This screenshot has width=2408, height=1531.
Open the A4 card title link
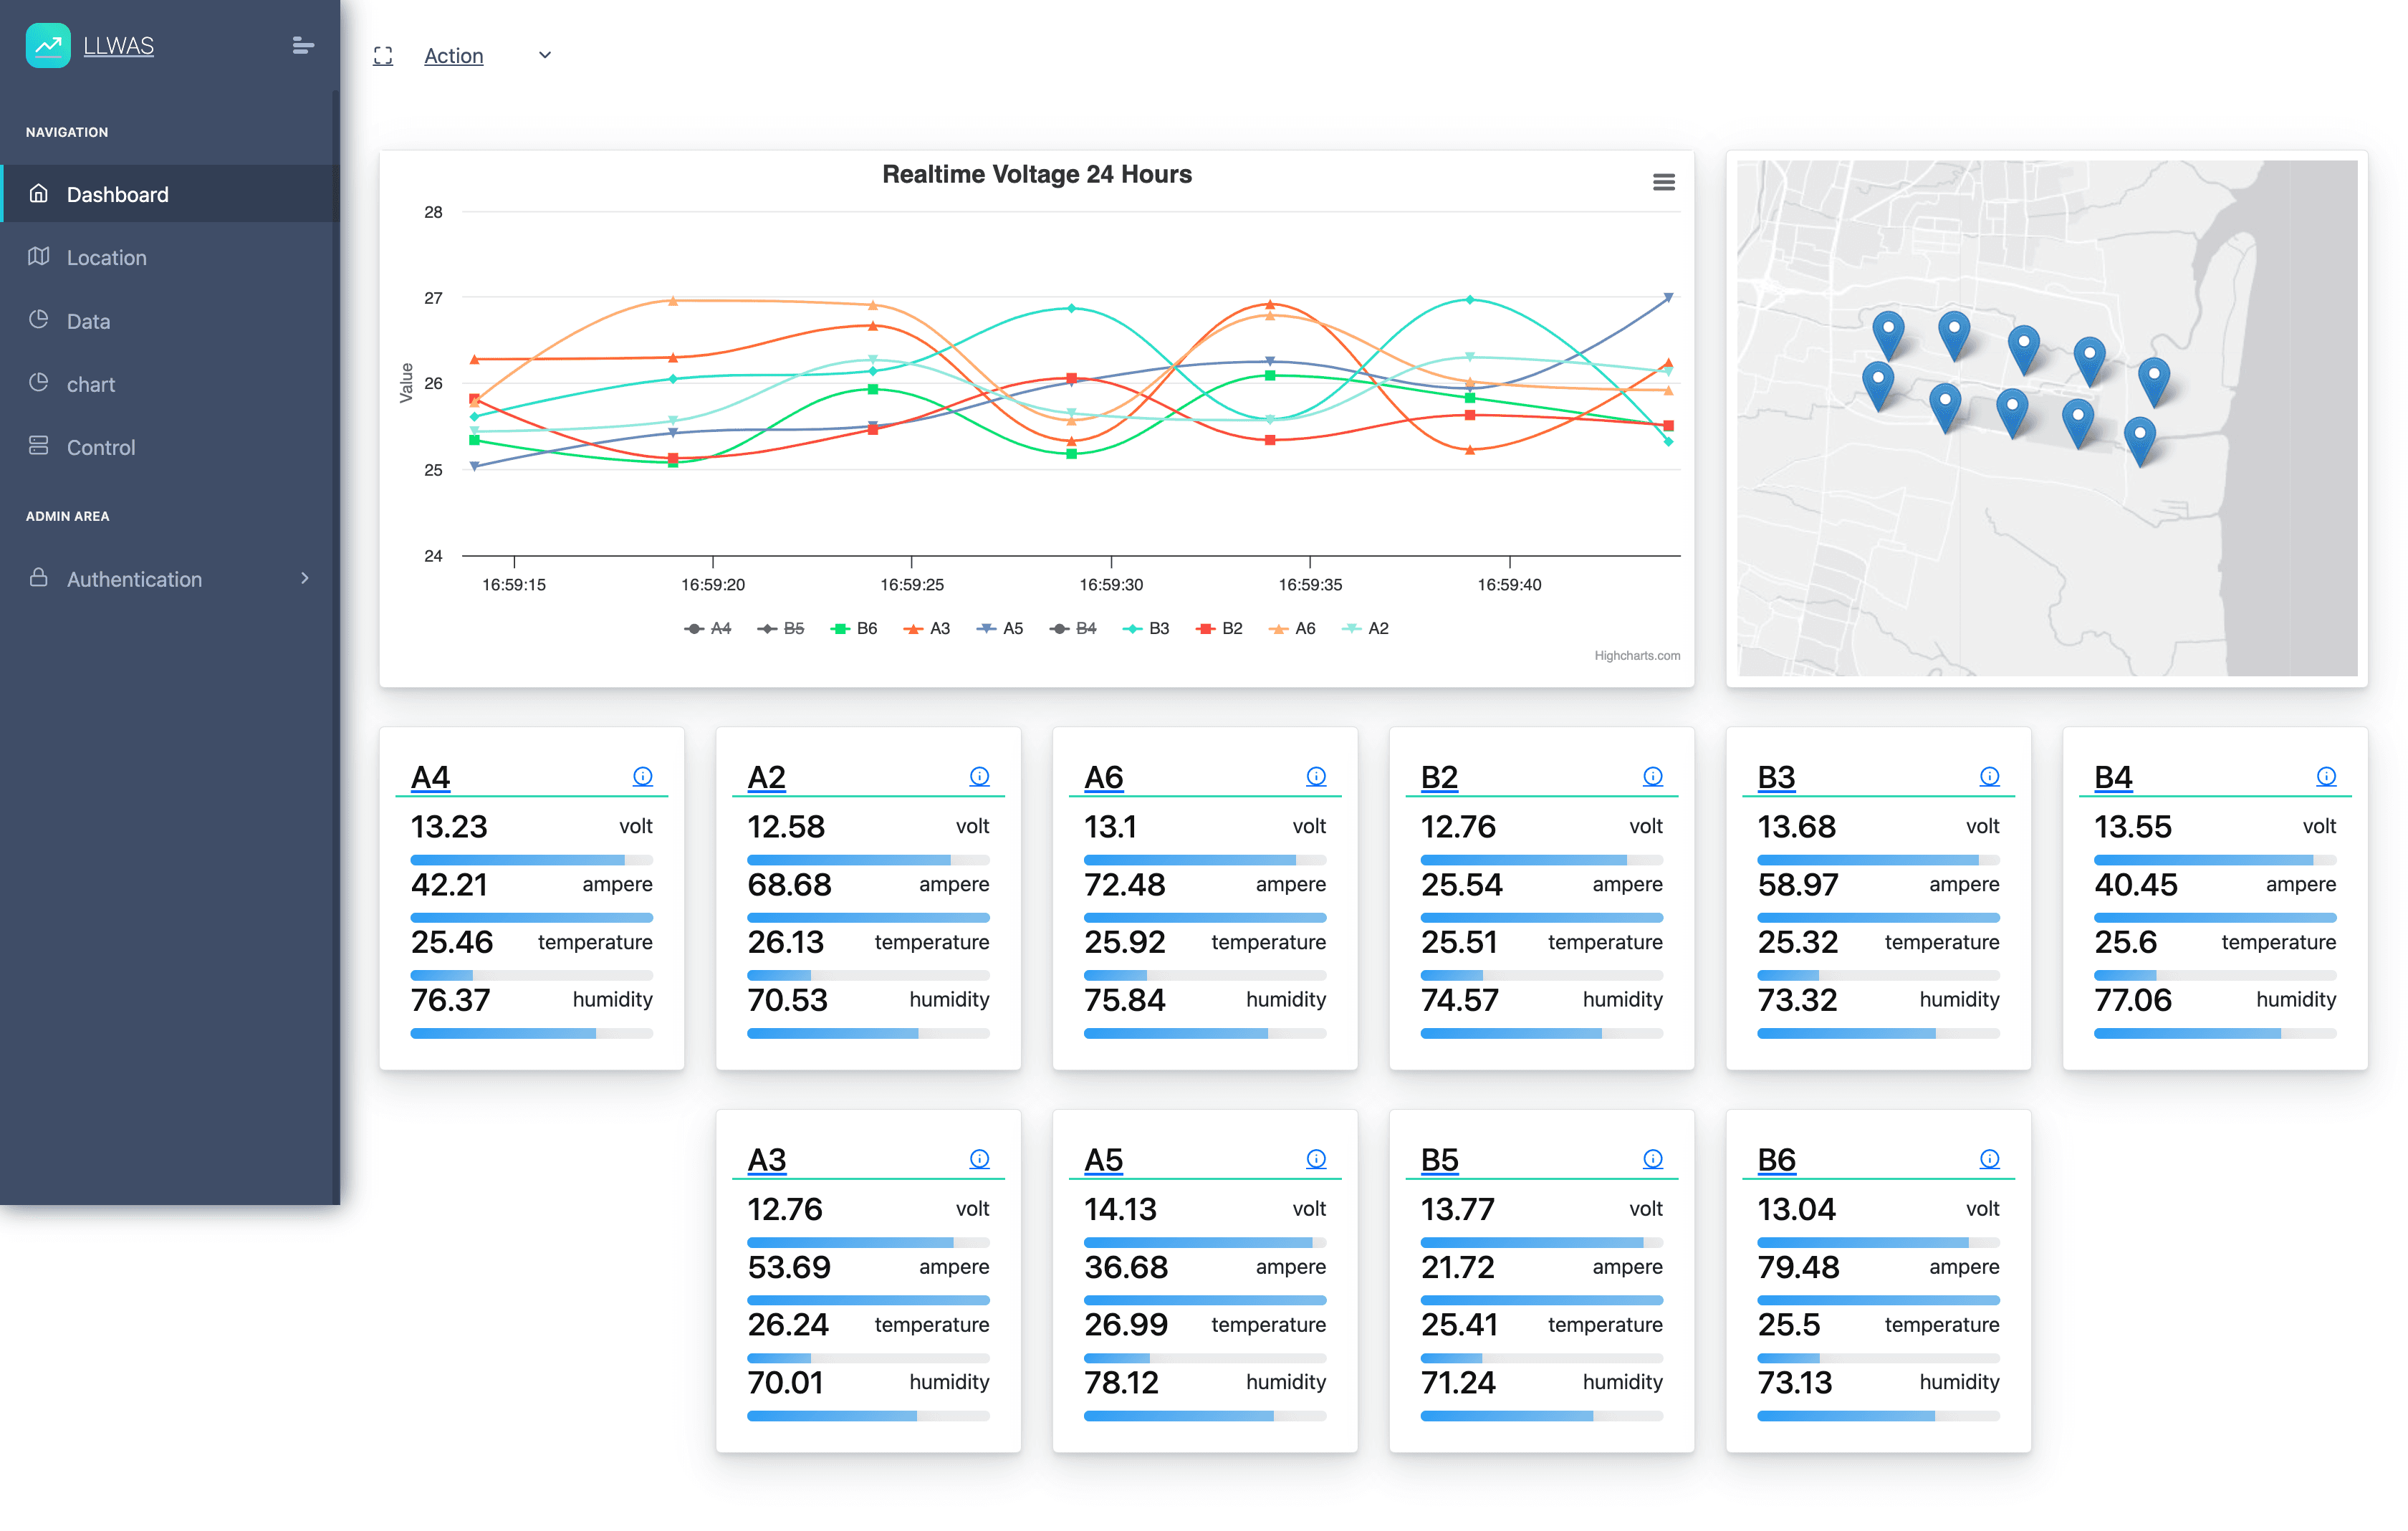430,777
